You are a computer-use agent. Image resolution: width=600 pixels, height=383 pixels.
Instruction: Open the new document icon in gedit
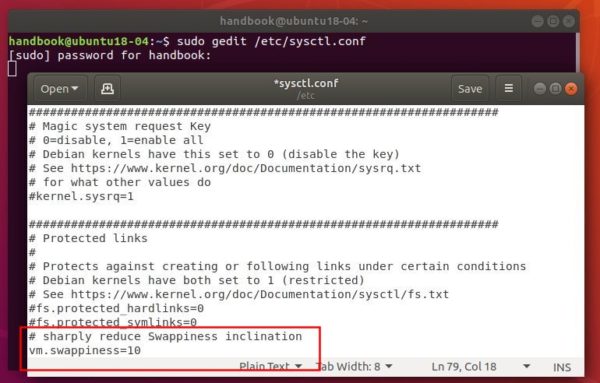point(107,89)
